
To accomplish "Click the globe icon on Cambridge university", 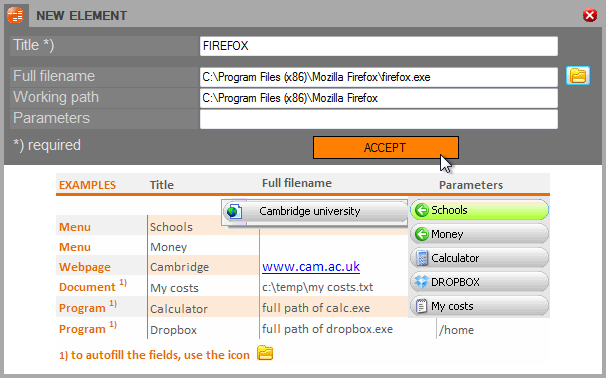I will point(234,211).
